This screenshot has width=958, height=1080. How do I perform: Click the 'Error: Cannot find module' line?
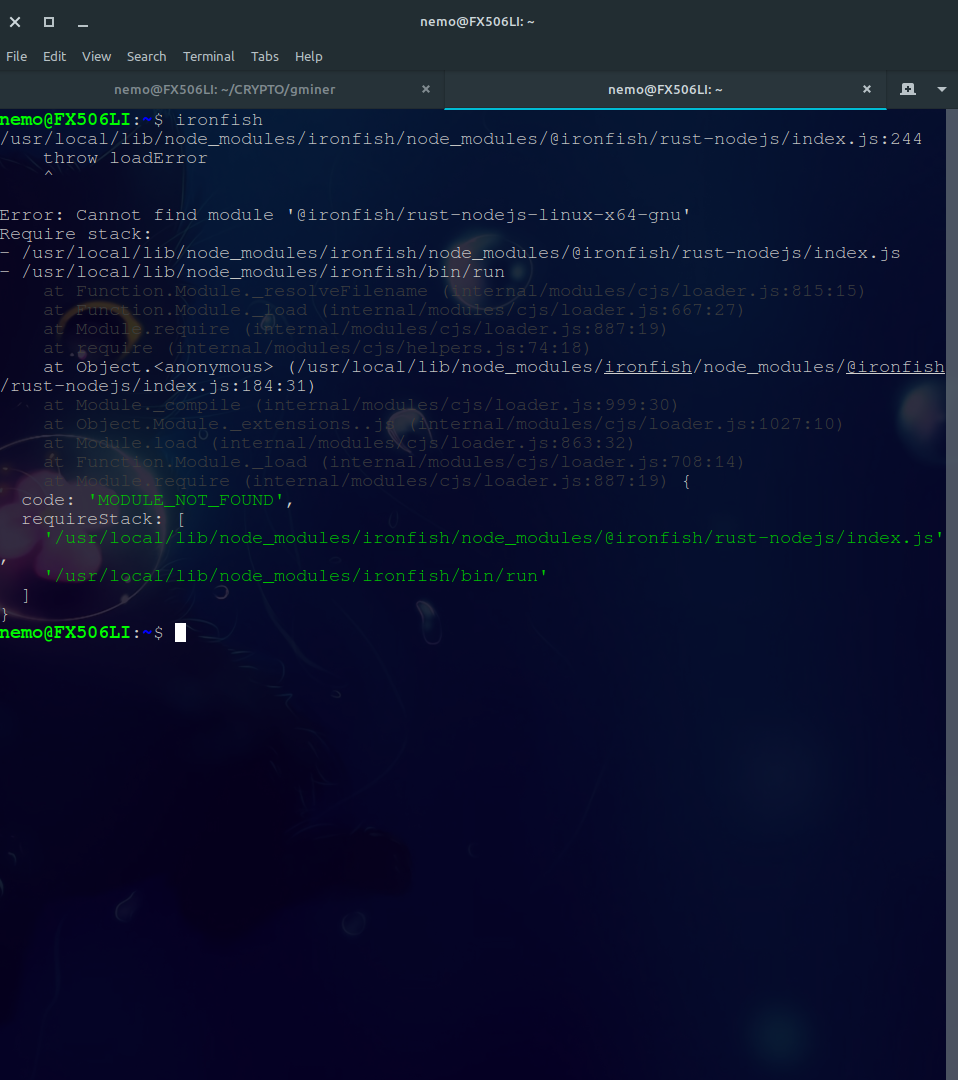(345, 215)
